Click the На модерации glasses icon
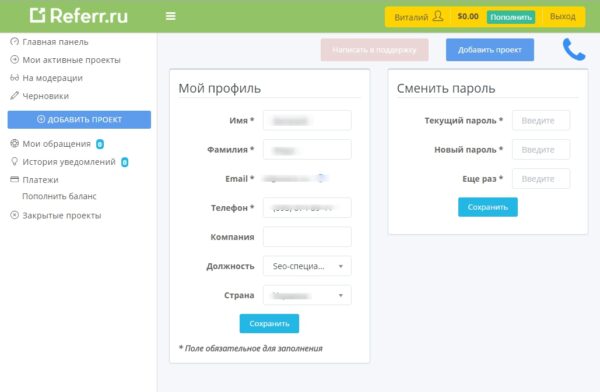This screenshot has width=600, height=392. pyautogui.click(x=15, y=78)
